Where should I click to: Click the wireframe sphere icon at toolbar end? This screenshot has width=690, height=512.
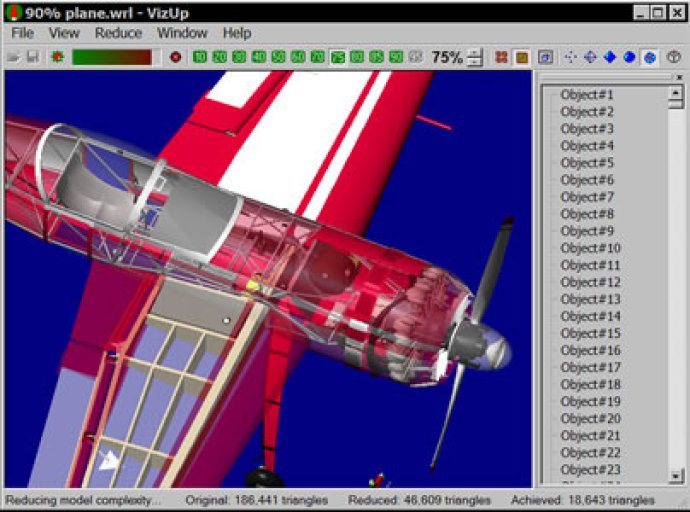tap(674, 57)
